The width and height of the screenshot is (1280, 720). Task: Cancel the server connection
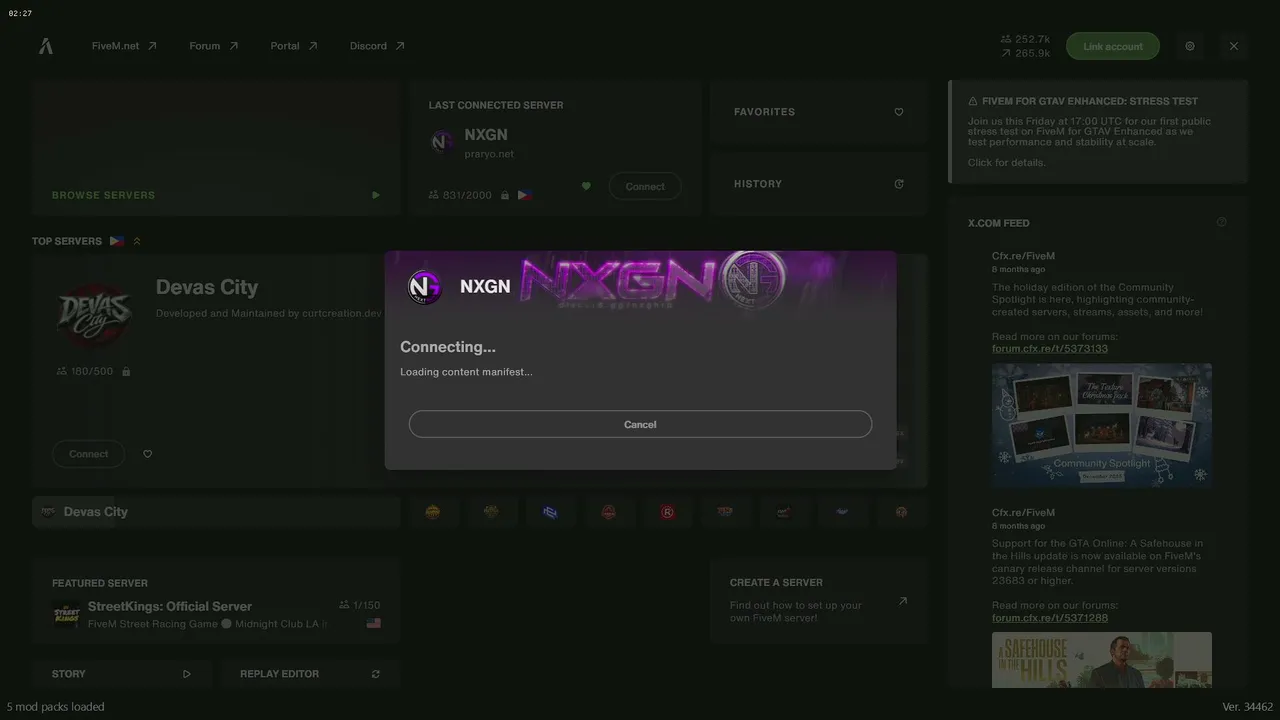[640, 424]
